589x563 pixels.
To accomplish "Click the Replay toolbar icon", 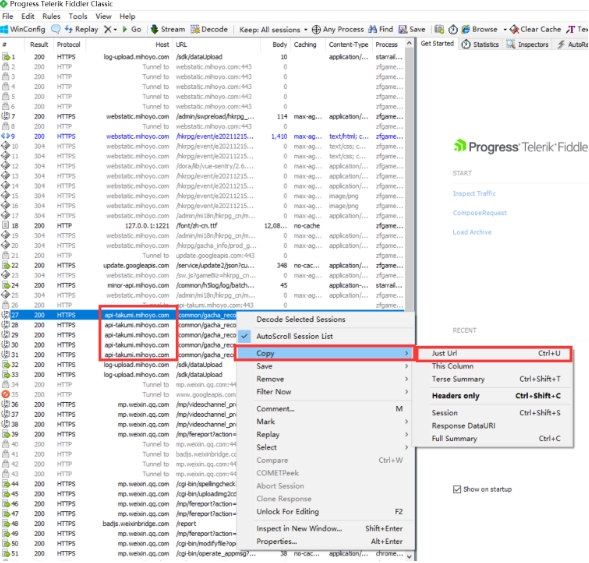I will tap(69, 29).
